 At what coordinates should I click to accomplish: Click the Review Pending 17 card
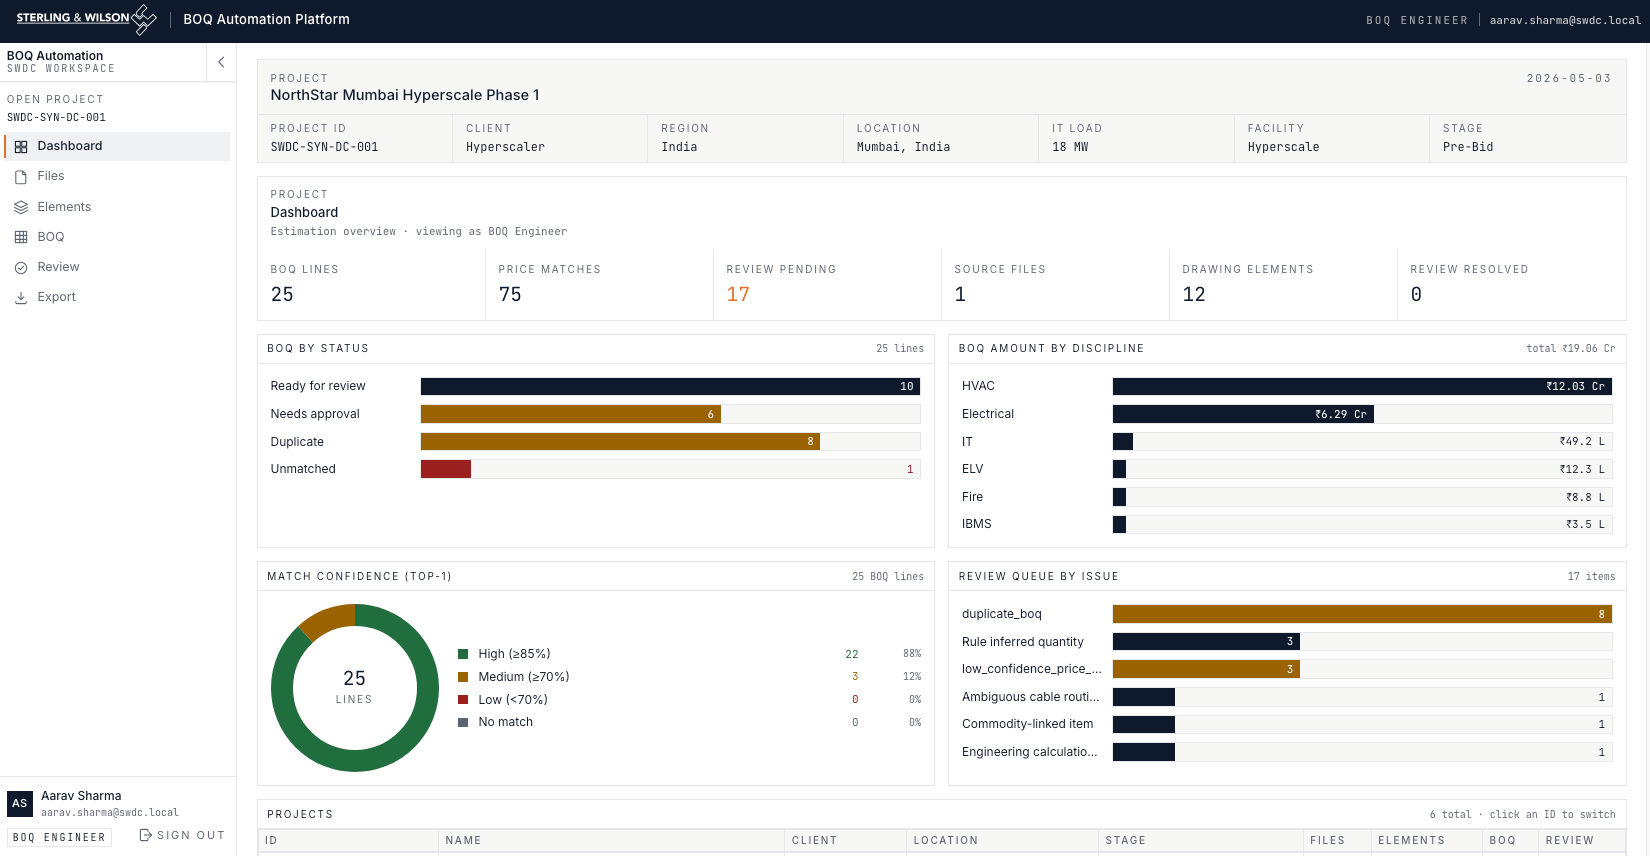tap(827, 284)
